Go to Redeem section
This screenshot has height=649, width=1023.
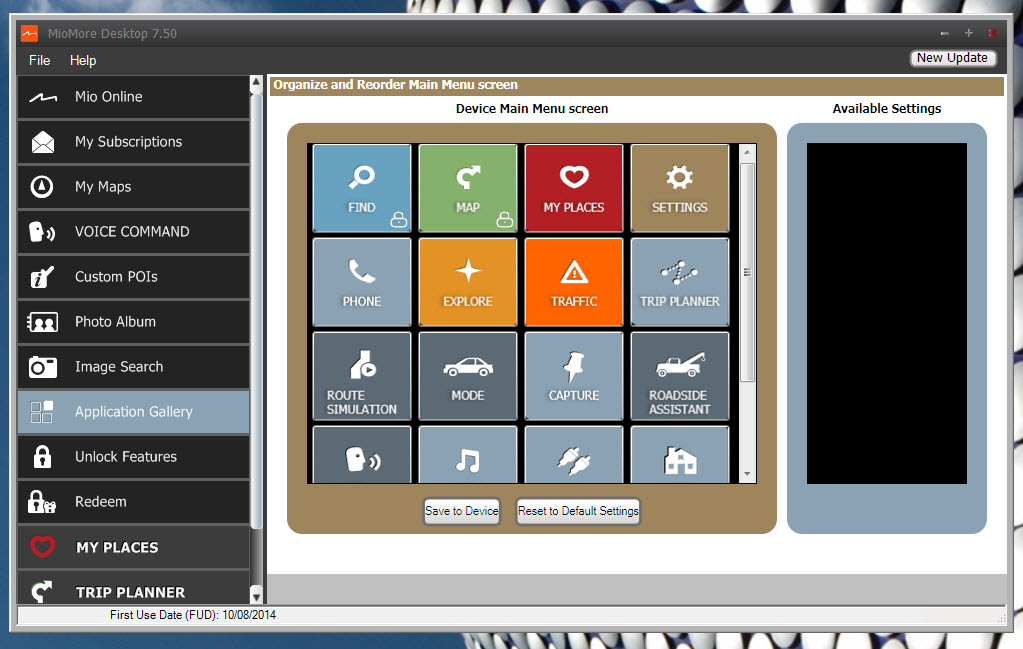pos(133,502)
